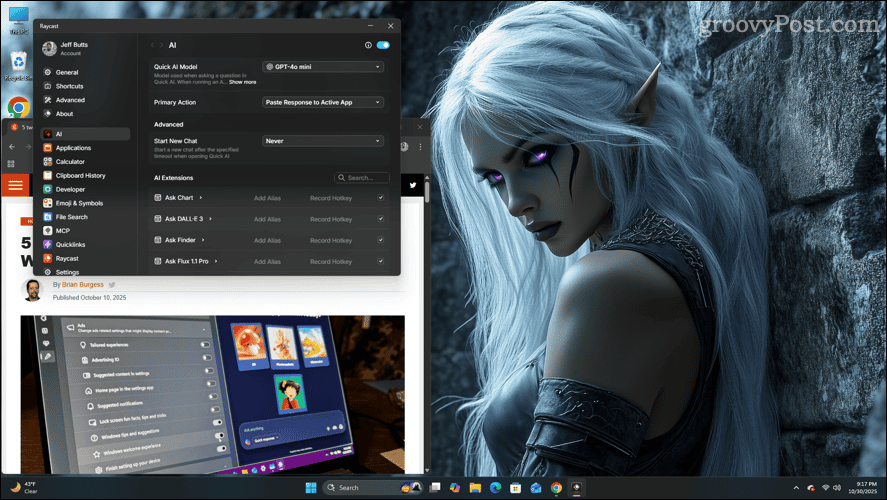
Task: Click Record Hotkey for Ask Finder
Action: (x=331, y=240)
